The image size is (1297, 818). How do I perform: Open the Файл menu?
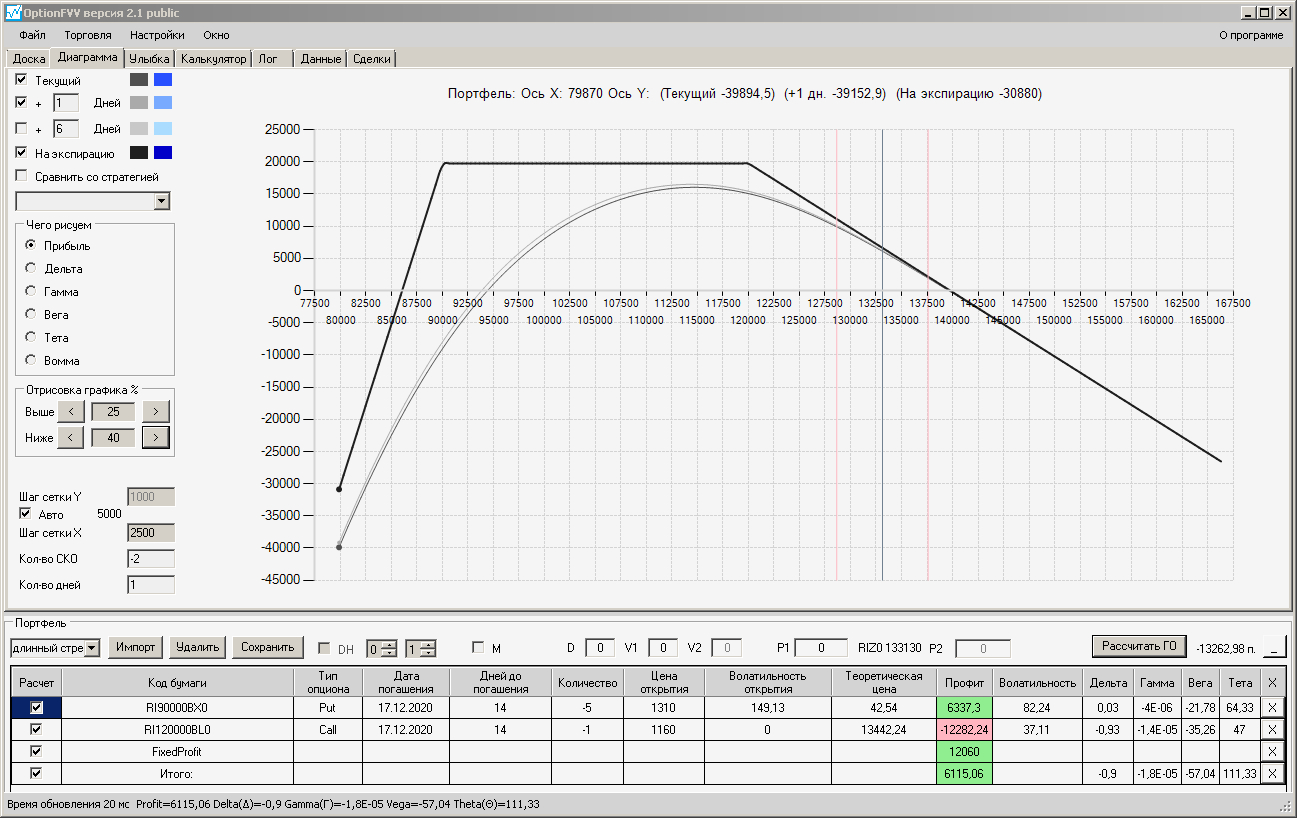(x=32, y=35)
